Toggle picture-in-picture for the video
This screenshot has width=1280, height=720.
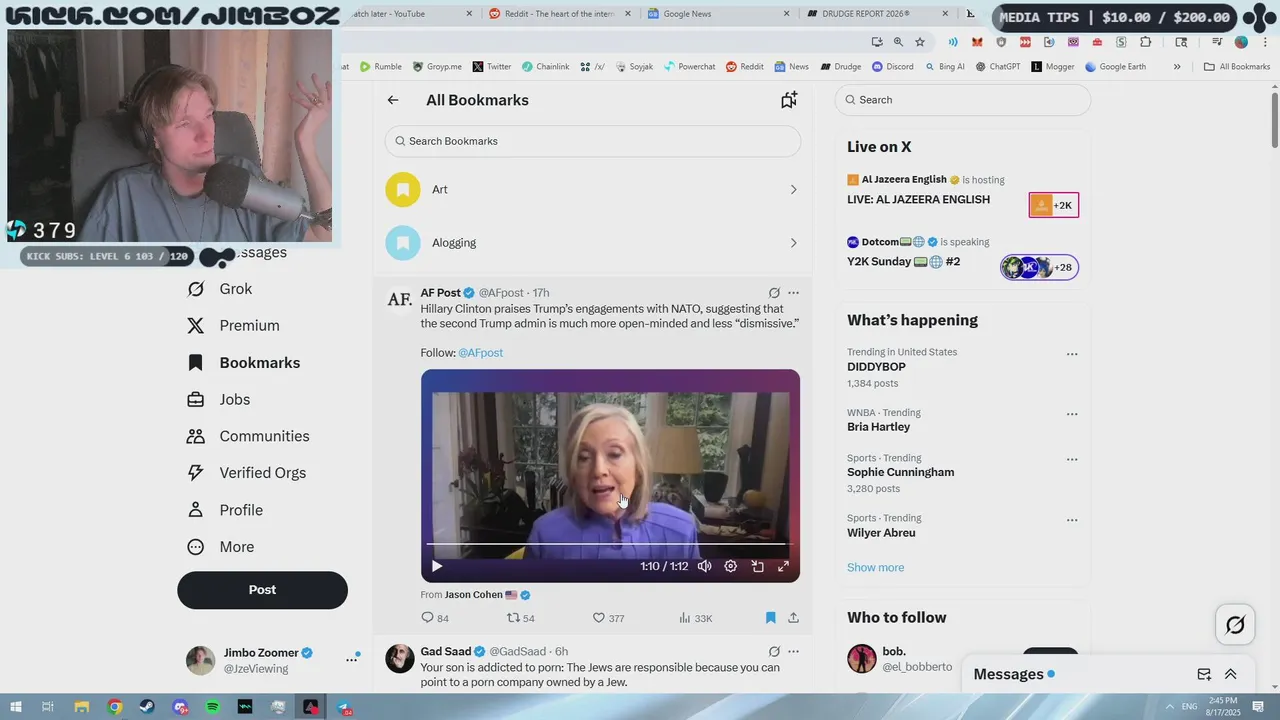tap(757, 566)
